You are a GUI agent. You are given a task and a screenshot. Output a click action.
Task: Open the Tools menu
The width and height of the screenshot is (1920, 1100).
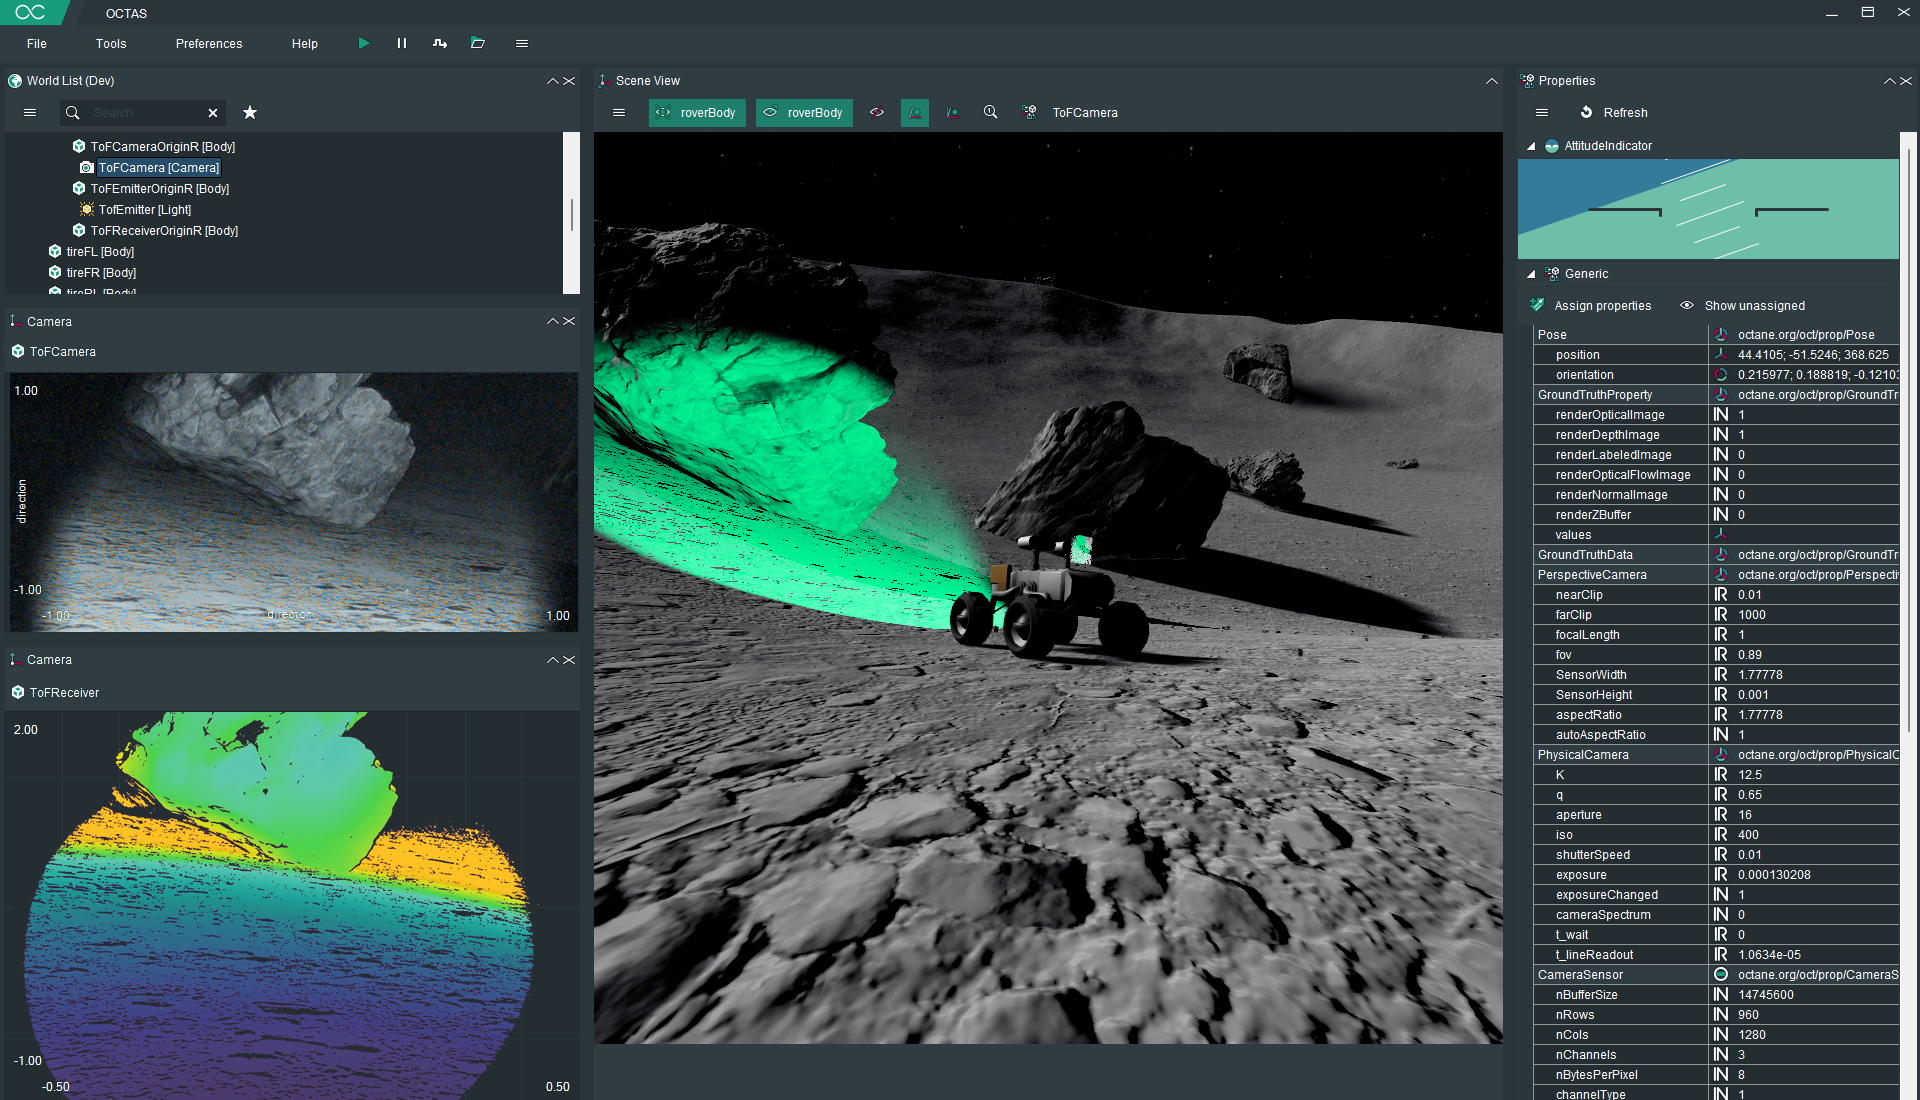pyautogui.click(x=111, y=44)
